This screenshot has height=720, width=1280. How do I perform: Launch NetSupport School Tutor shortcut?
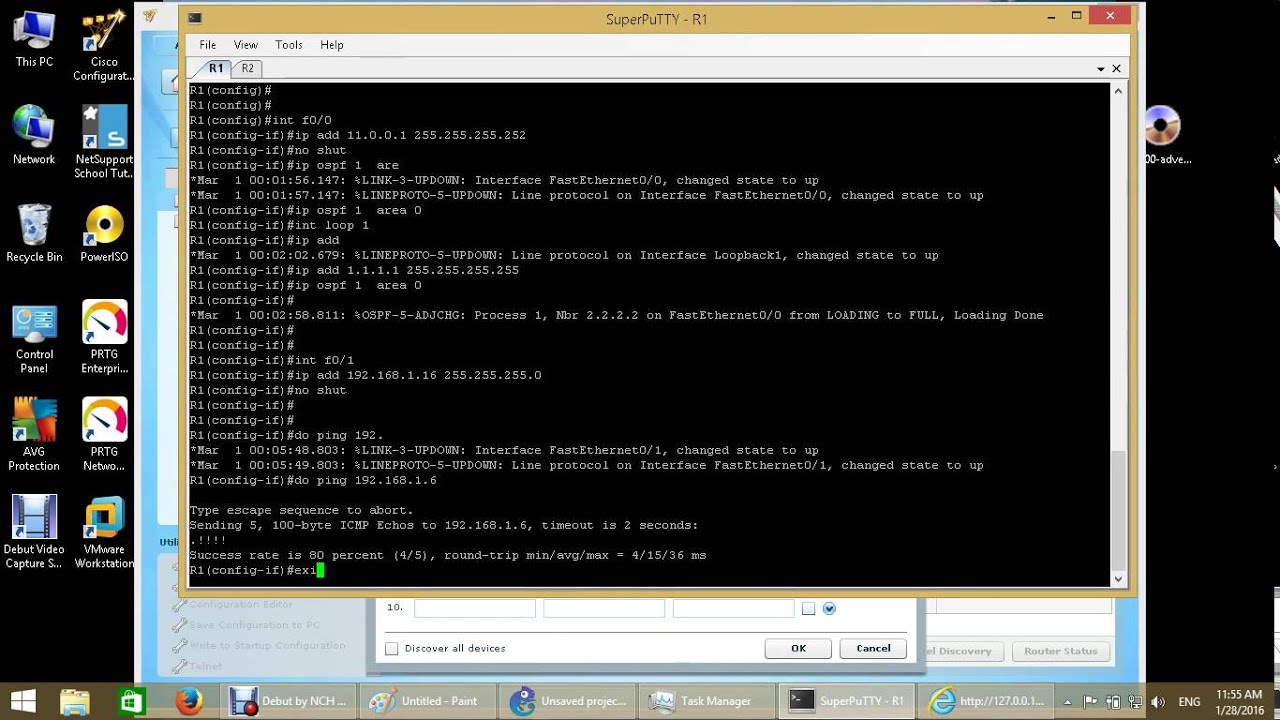tap(104, 142)
